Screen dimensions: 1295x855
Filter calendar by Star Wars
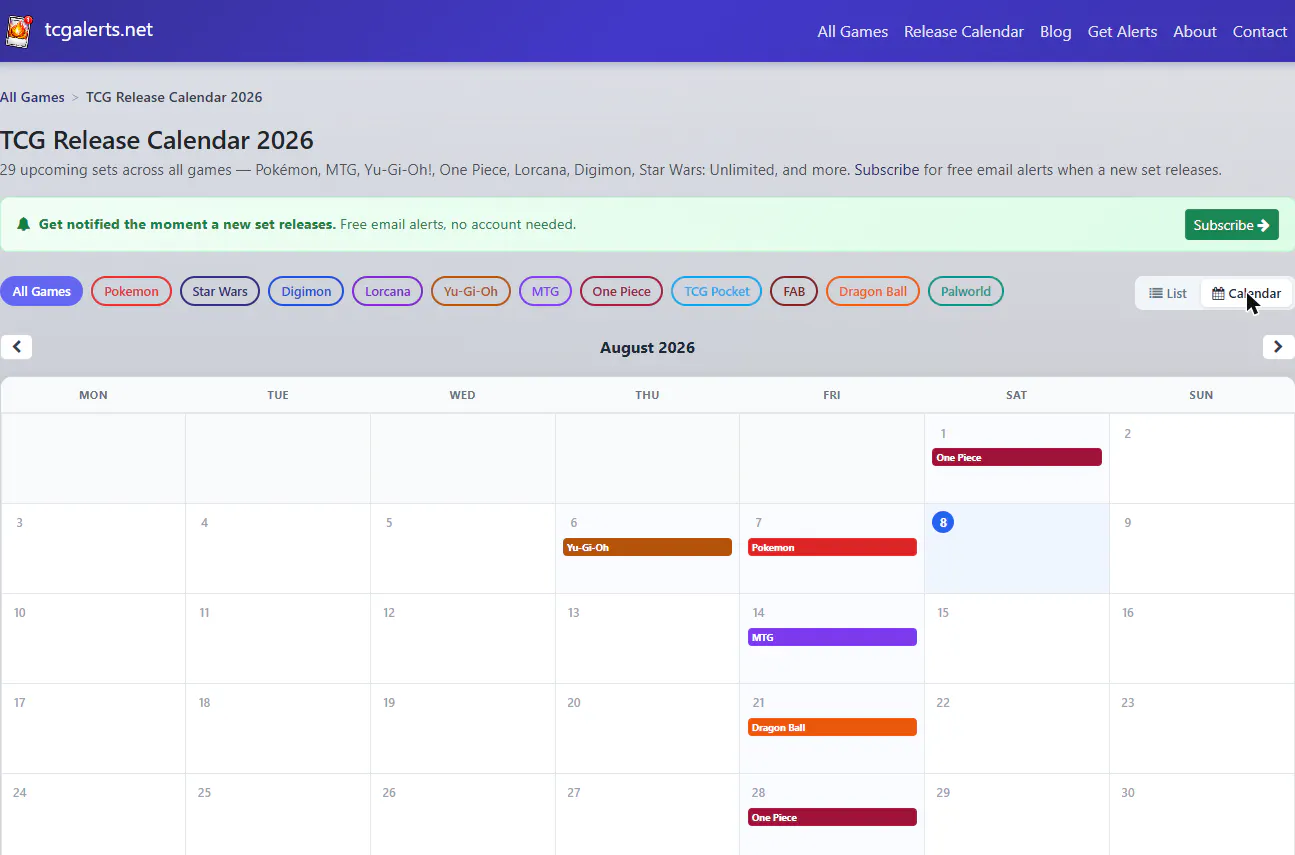click(x=220, y=292)
